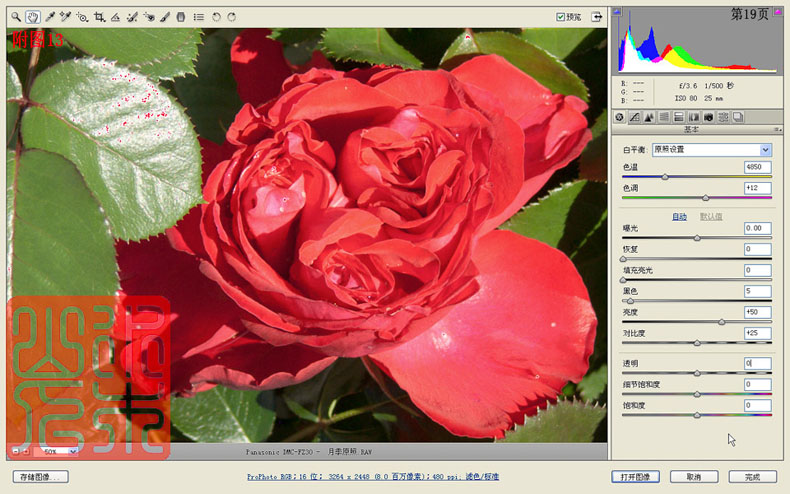
Task: Switch to the Snapshots panel tab
Action: (x=738, y=117)
